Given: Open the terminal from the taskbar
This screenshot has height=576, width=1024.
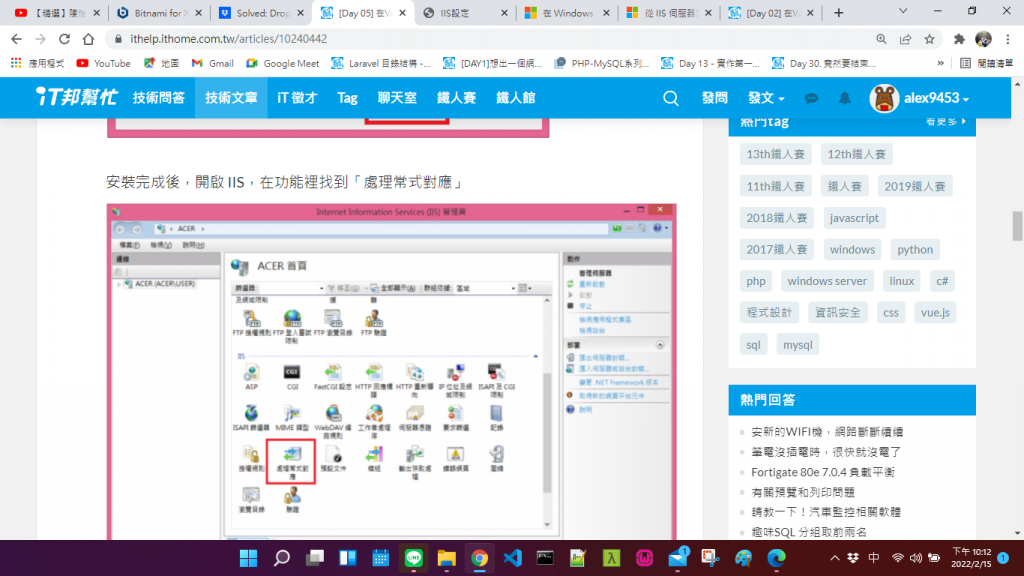Looking at the screenshot, I should tap(545, 558).
